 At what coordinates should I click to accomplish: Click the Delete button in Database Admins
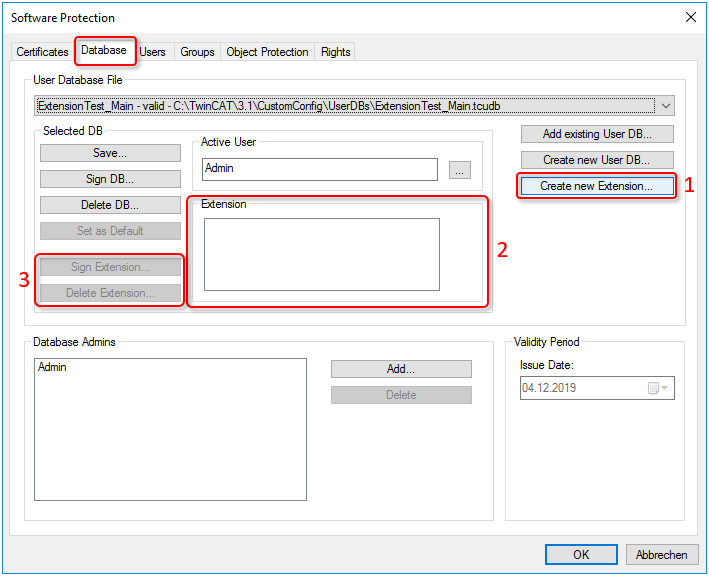pos(401,395)
